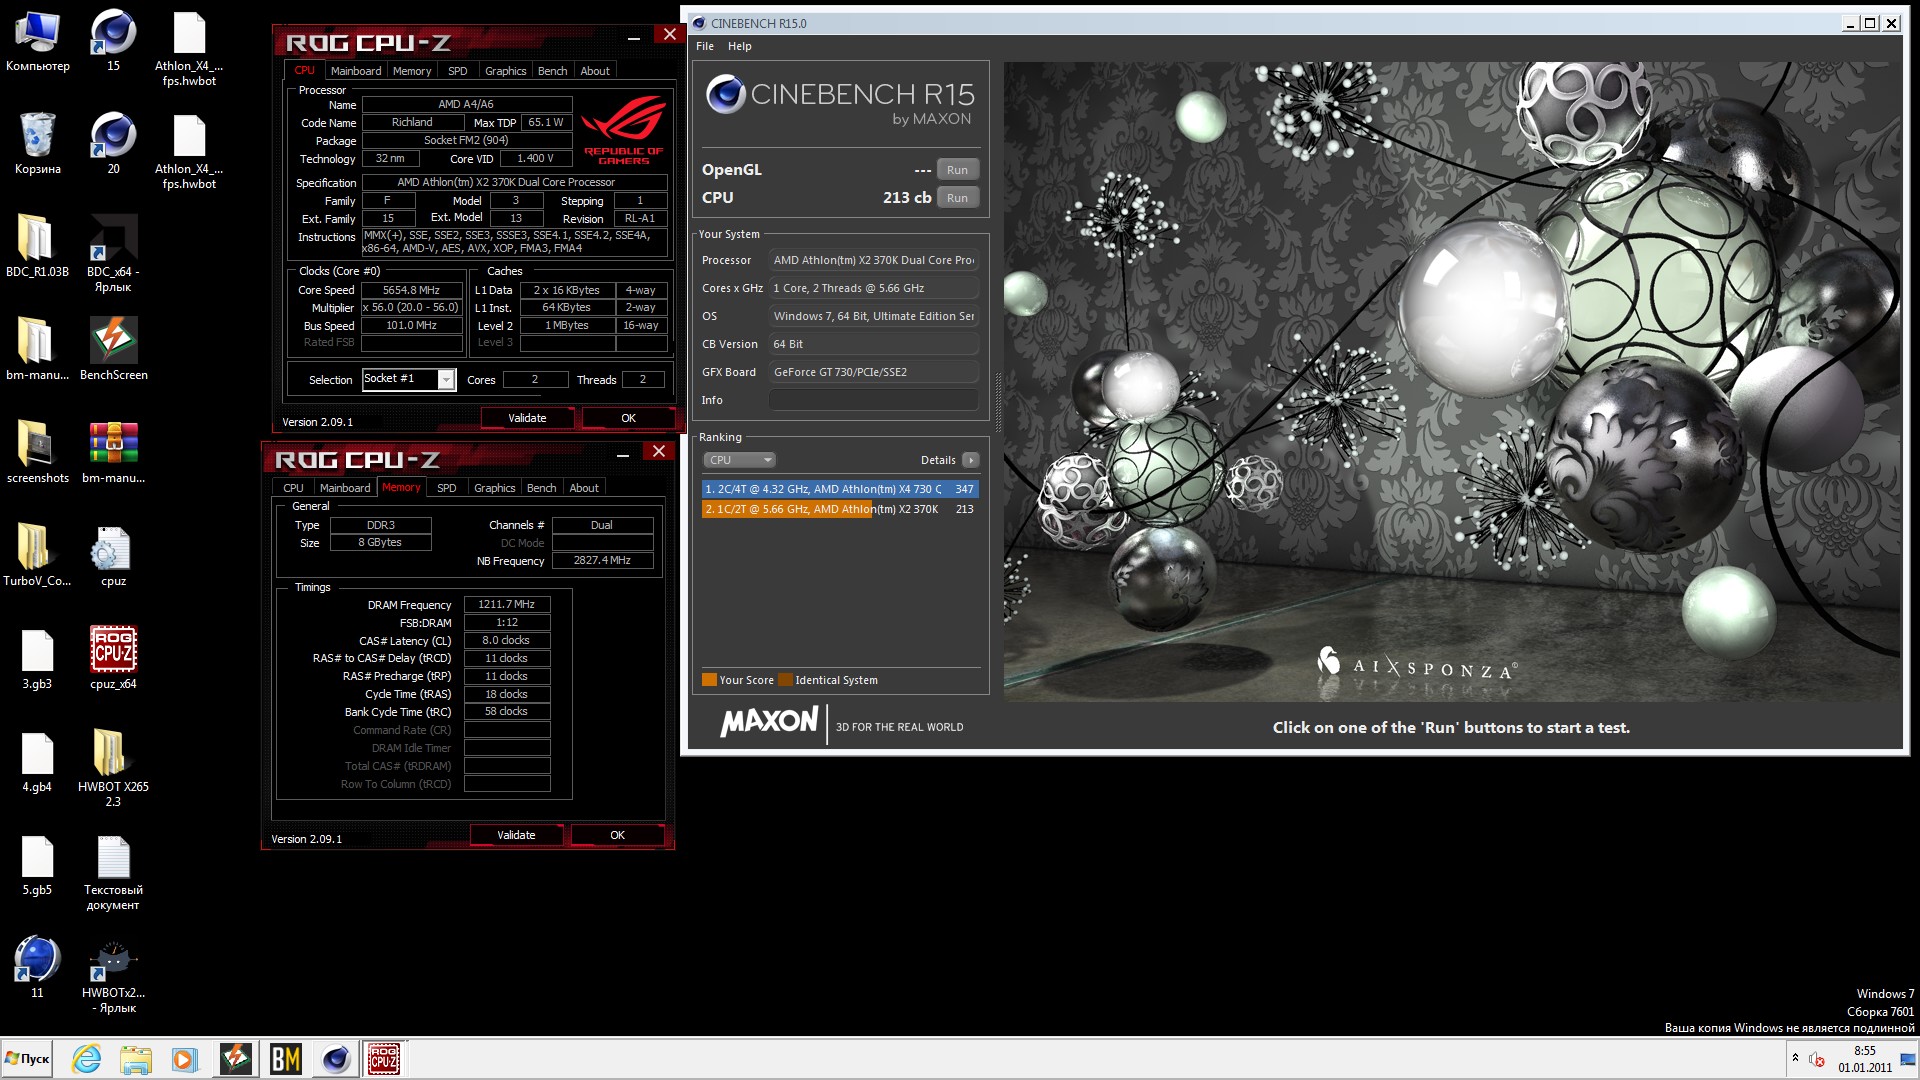This screenshot has height=1080, width=1920.
Task: Run the CPU test in Cinebench
Action: [x=957, y=198]
